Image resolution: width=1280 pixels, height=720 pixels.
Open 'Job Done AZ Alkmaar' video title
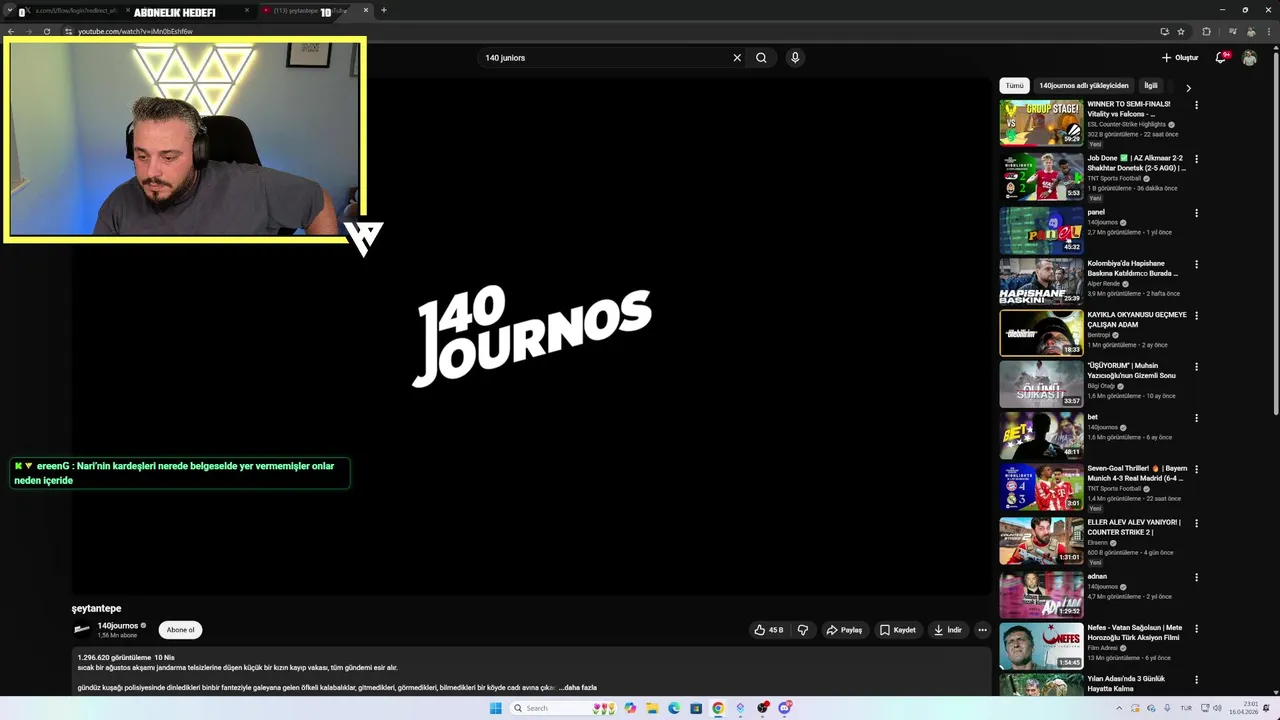point(1136,163)
